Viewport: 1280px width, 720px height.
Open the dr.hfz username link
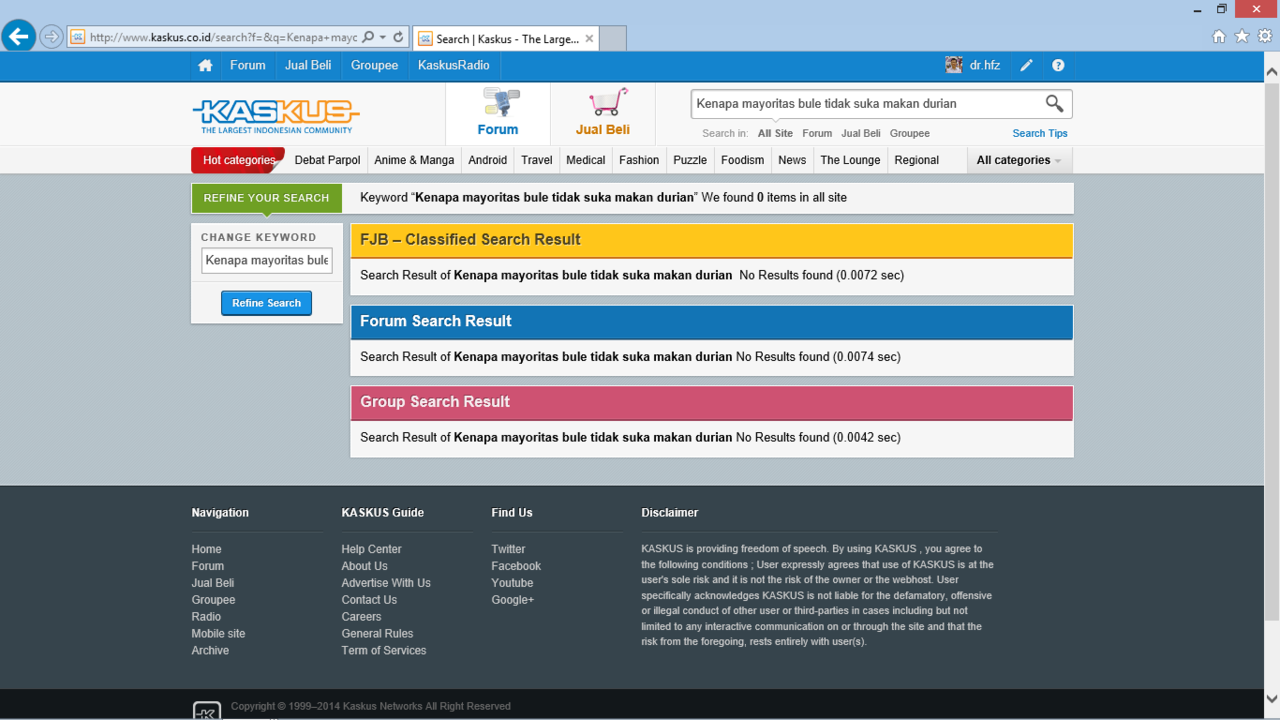pos(985,65)
